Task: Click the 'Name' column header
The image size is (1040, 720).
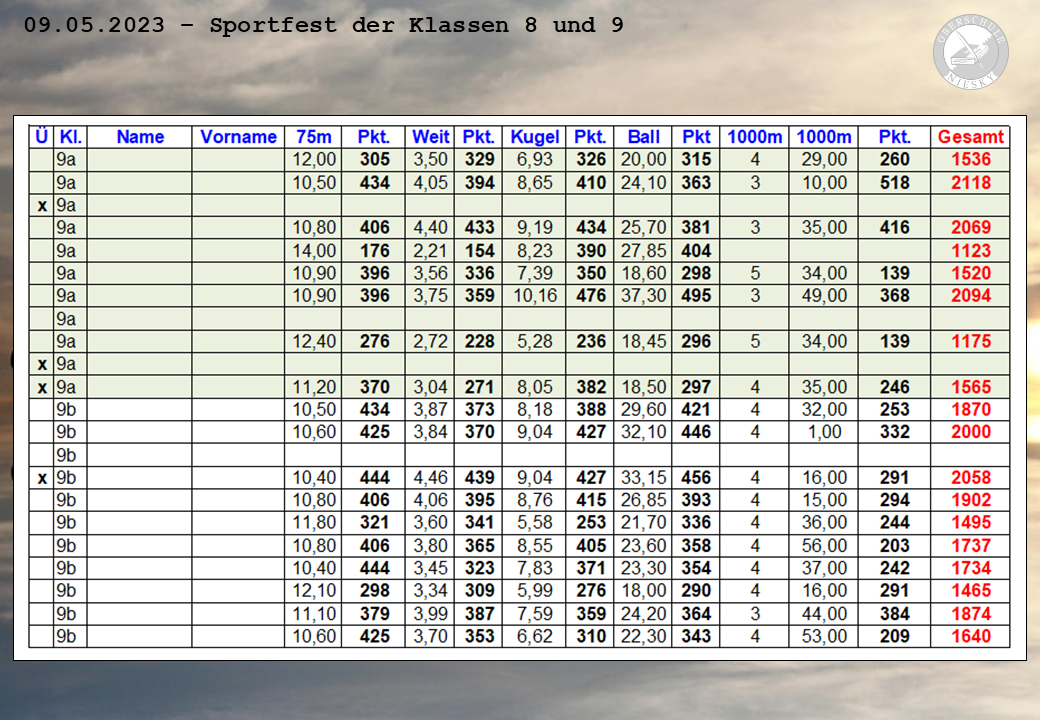Action: 140,137
